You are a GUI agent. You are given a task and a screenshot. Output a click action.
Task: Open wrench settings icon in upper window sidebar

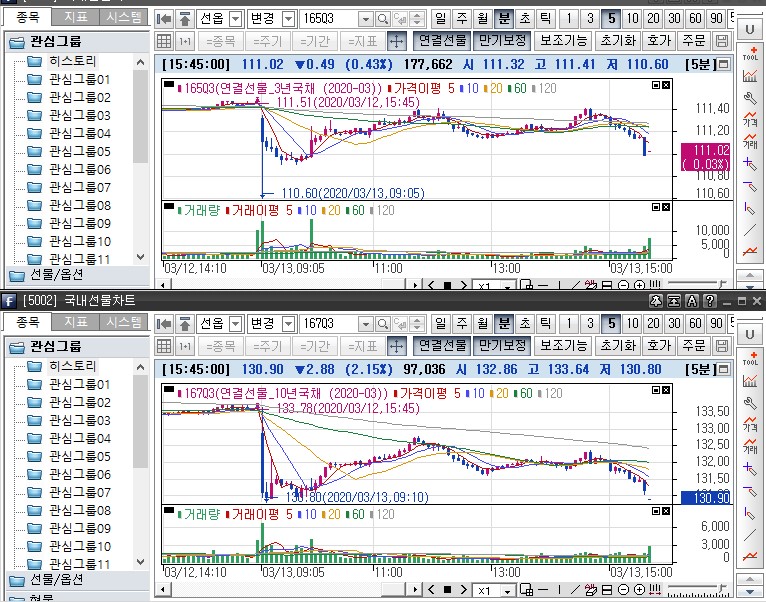750,98
